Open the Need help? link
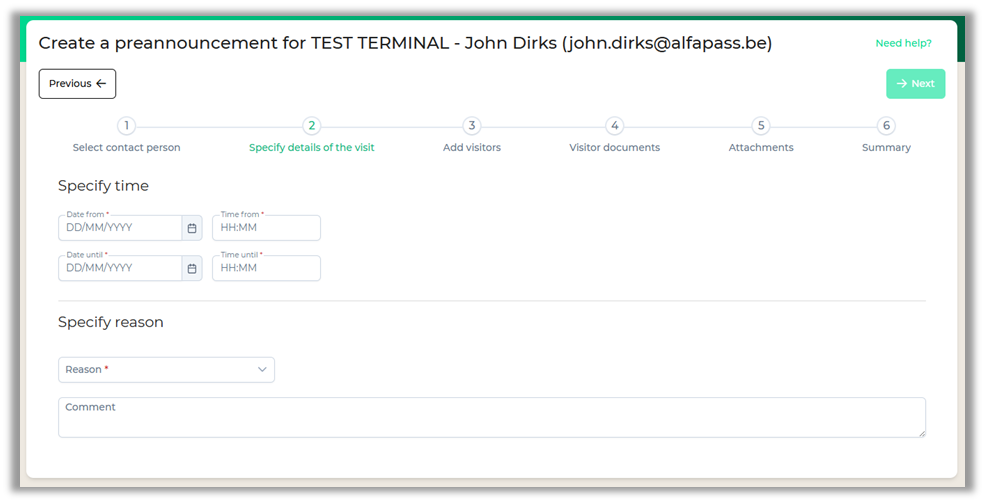Image resolution: width=985 pixels, height=503 pixels. [903, 43]
